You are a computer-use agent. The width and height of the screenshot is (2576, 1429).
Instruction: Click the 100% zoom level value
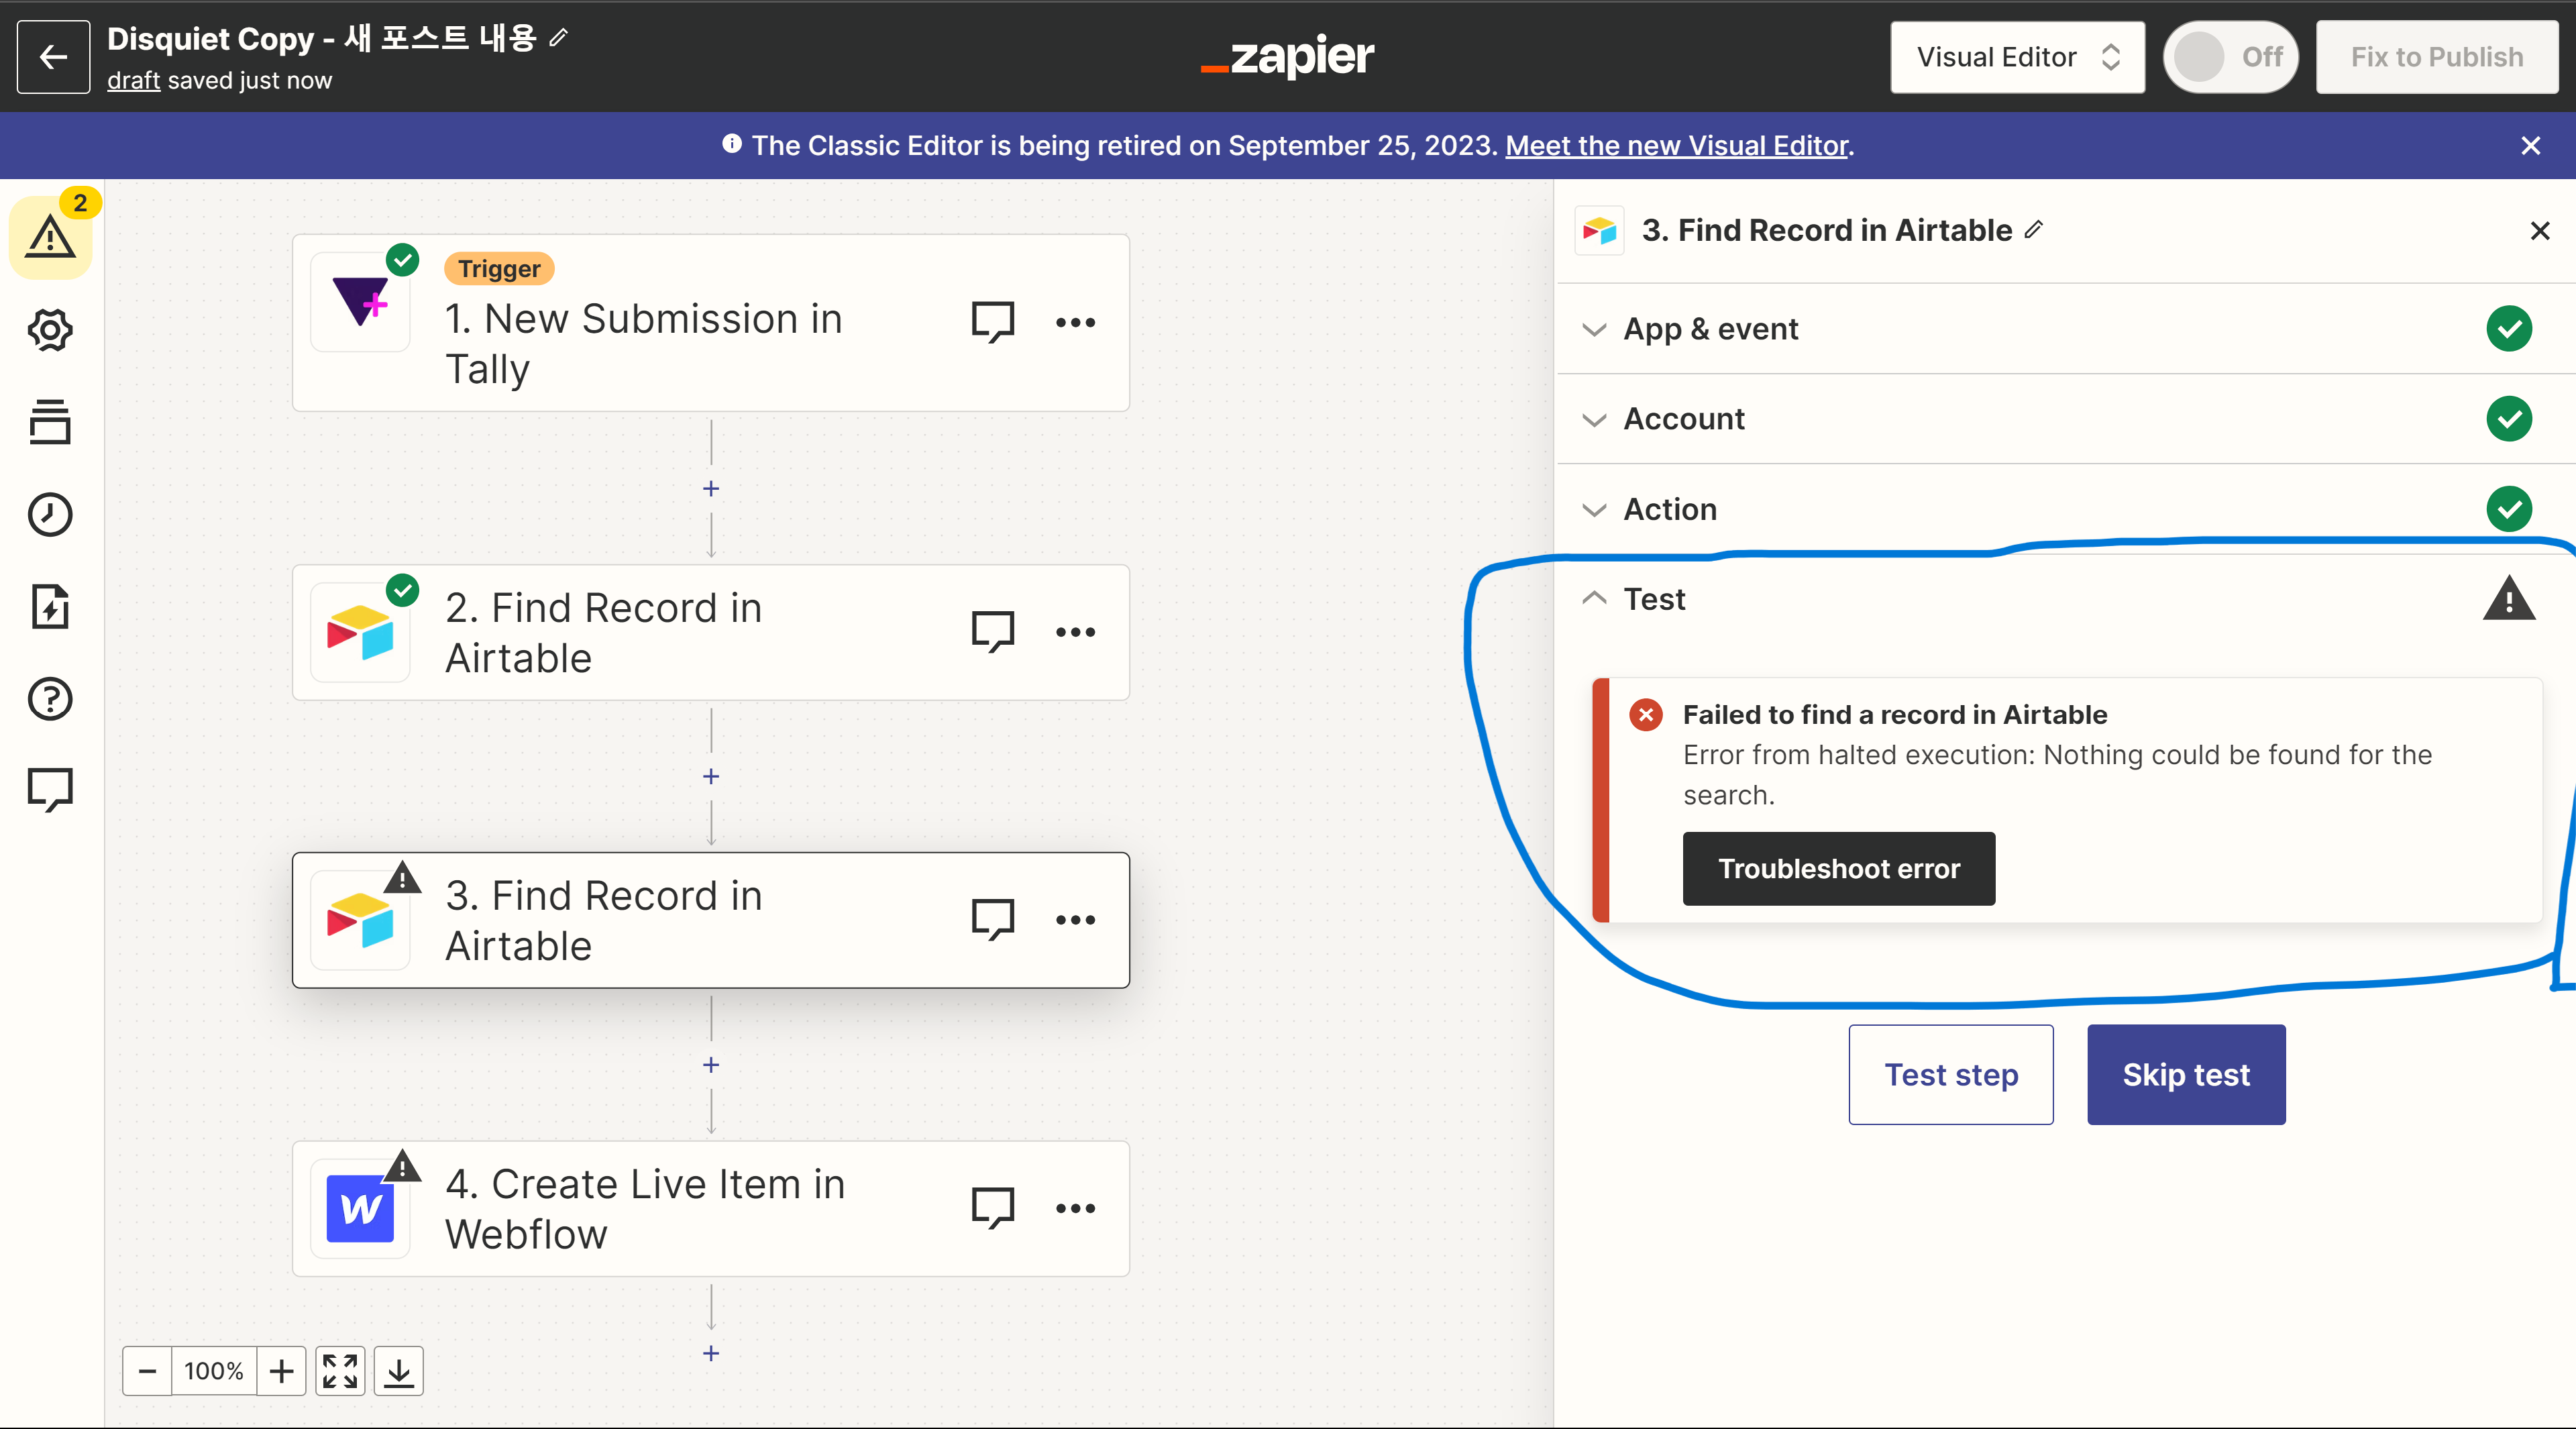pos(214,1370)
